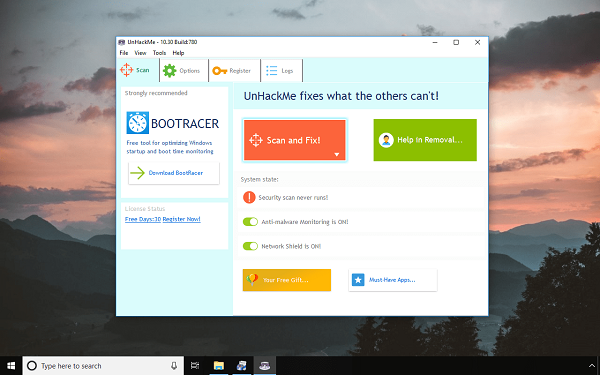Click the Help in Removal button
600x375 pixels.
[x=425, y=140]
